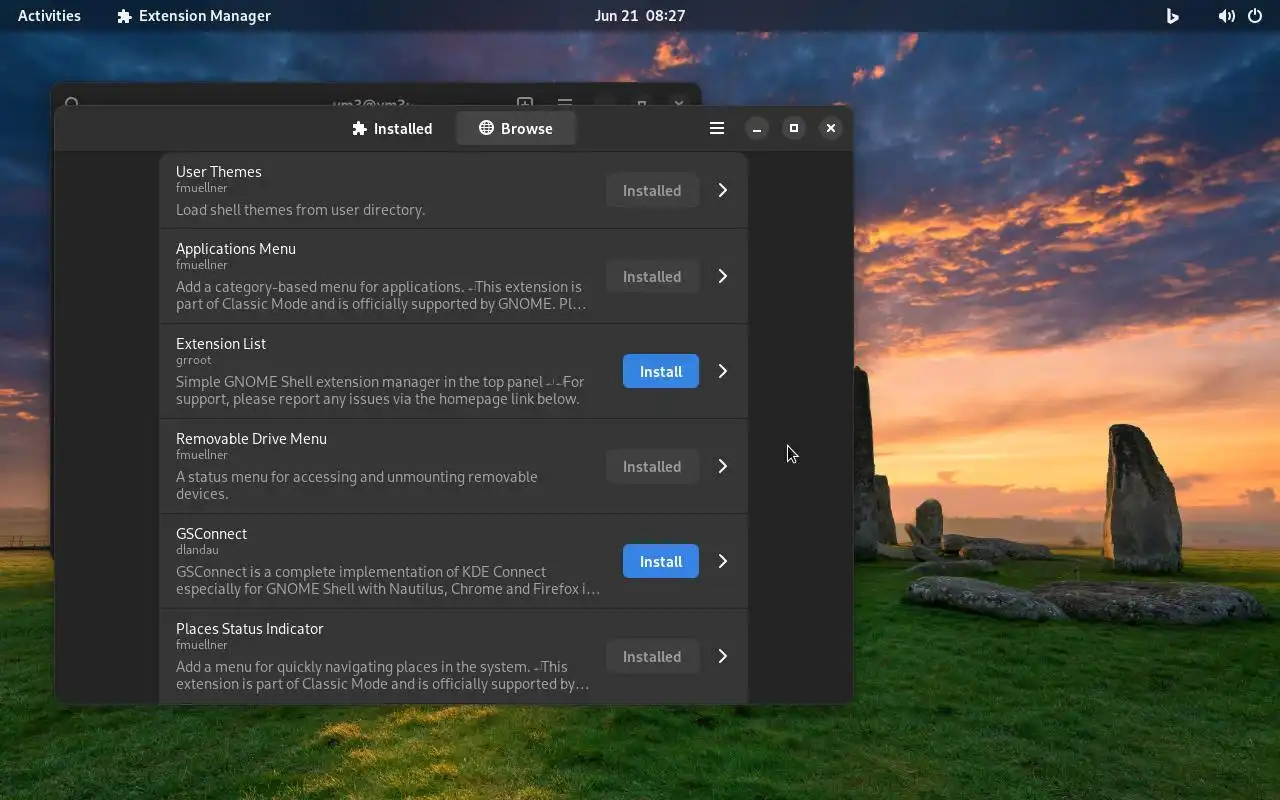Open hamburger menu of the terminal window behind
The height and width of the screenshot is (800, 1280).
(x=565, y=102)
